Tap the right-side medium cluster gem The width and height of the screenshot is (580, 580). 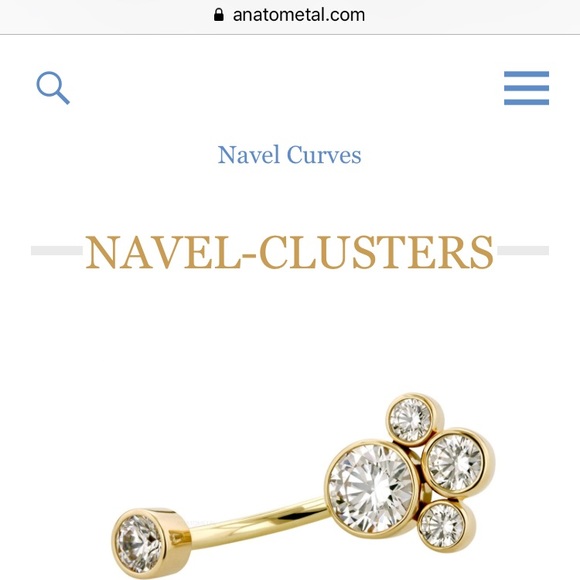pyautogui.click(x=455, y=463)
